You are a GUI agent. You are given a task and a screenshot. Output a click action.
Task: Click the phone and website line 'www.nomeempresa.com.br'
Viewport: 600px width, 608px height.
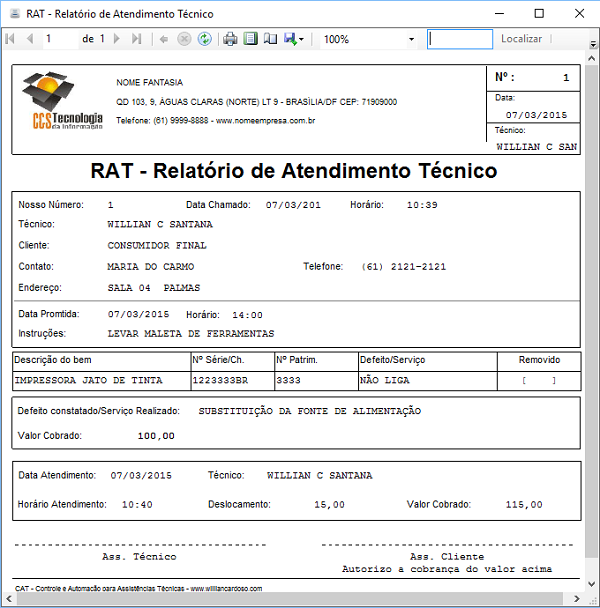215,121
